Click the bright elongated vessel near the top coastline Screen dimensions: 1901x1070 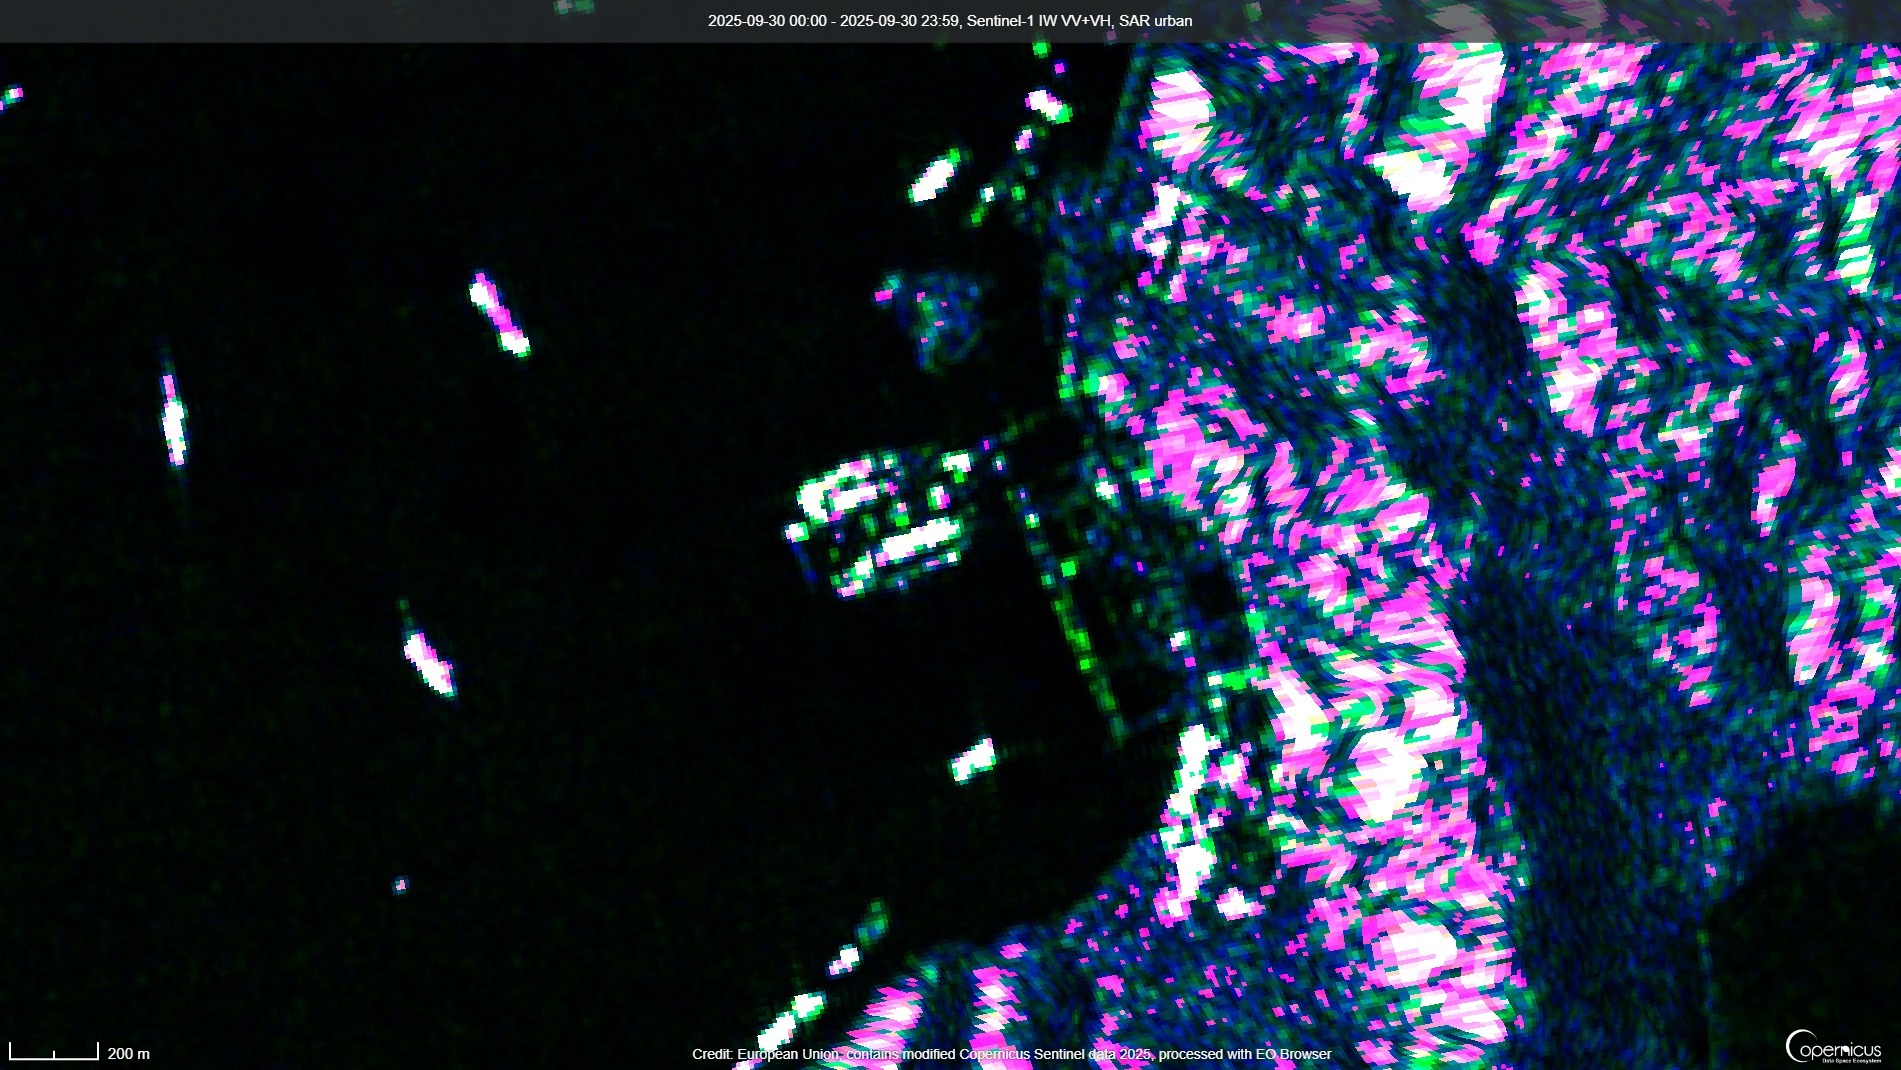click(x=935, y=177)
